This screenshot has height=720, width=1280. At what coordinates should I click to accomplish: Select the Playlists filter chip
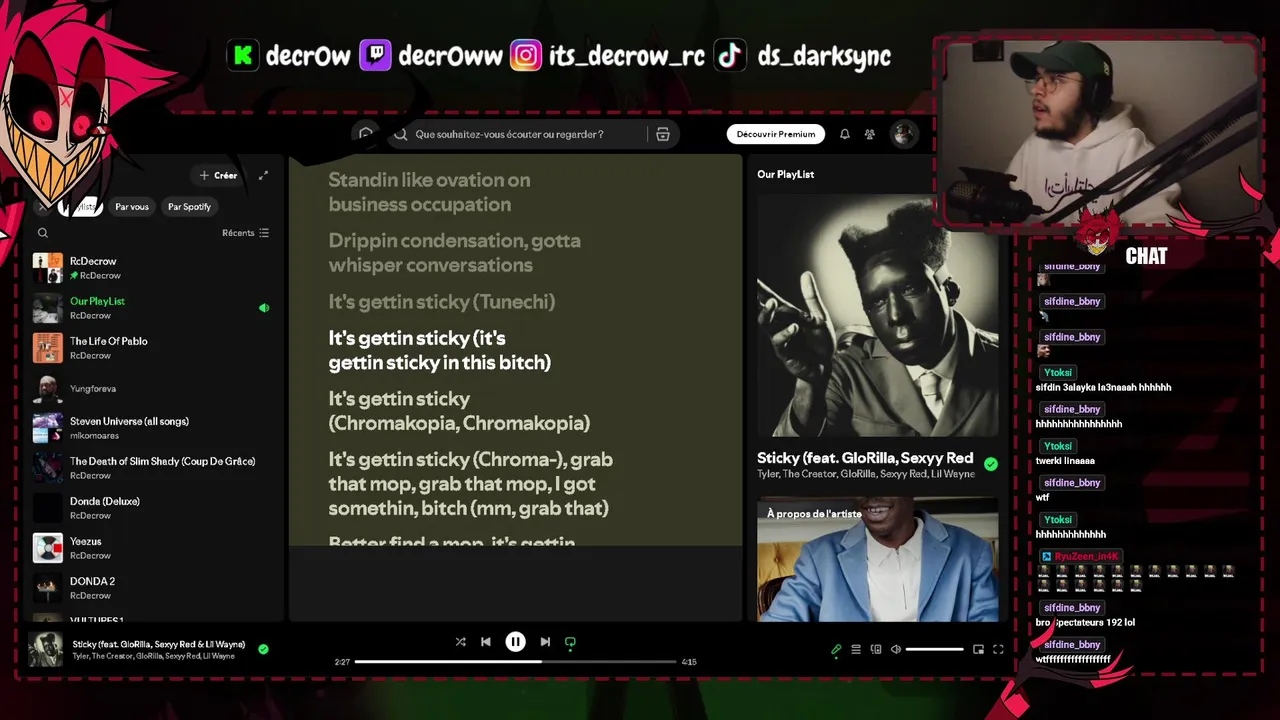82,207
